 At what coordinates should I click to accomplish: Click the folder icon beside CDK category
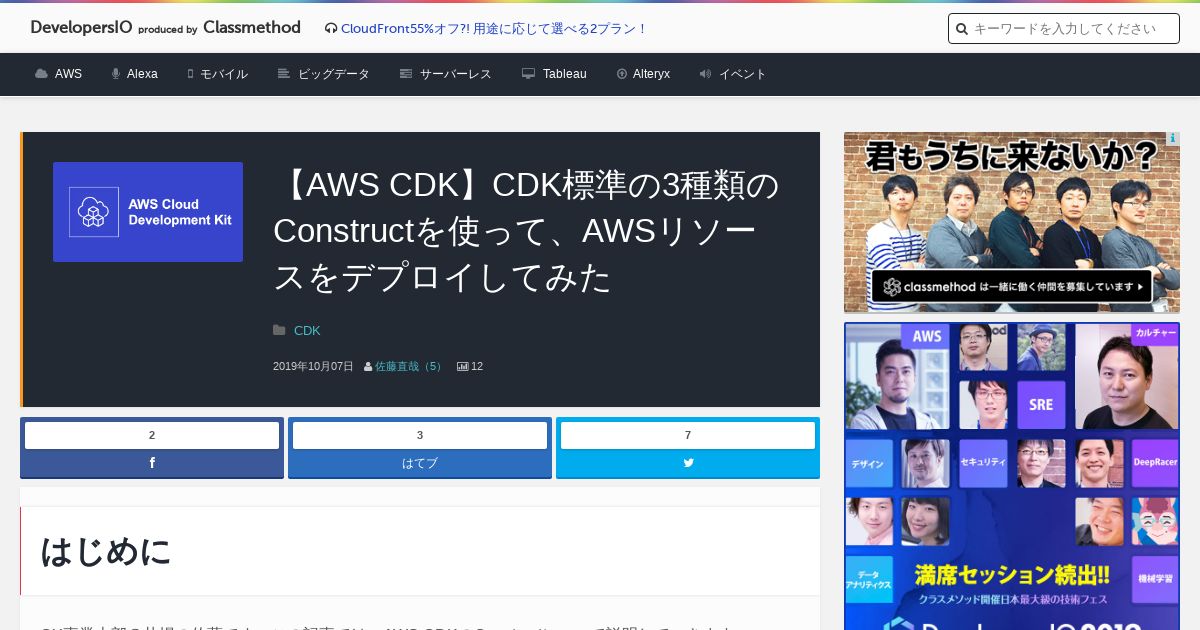click(x=279, y=330)
